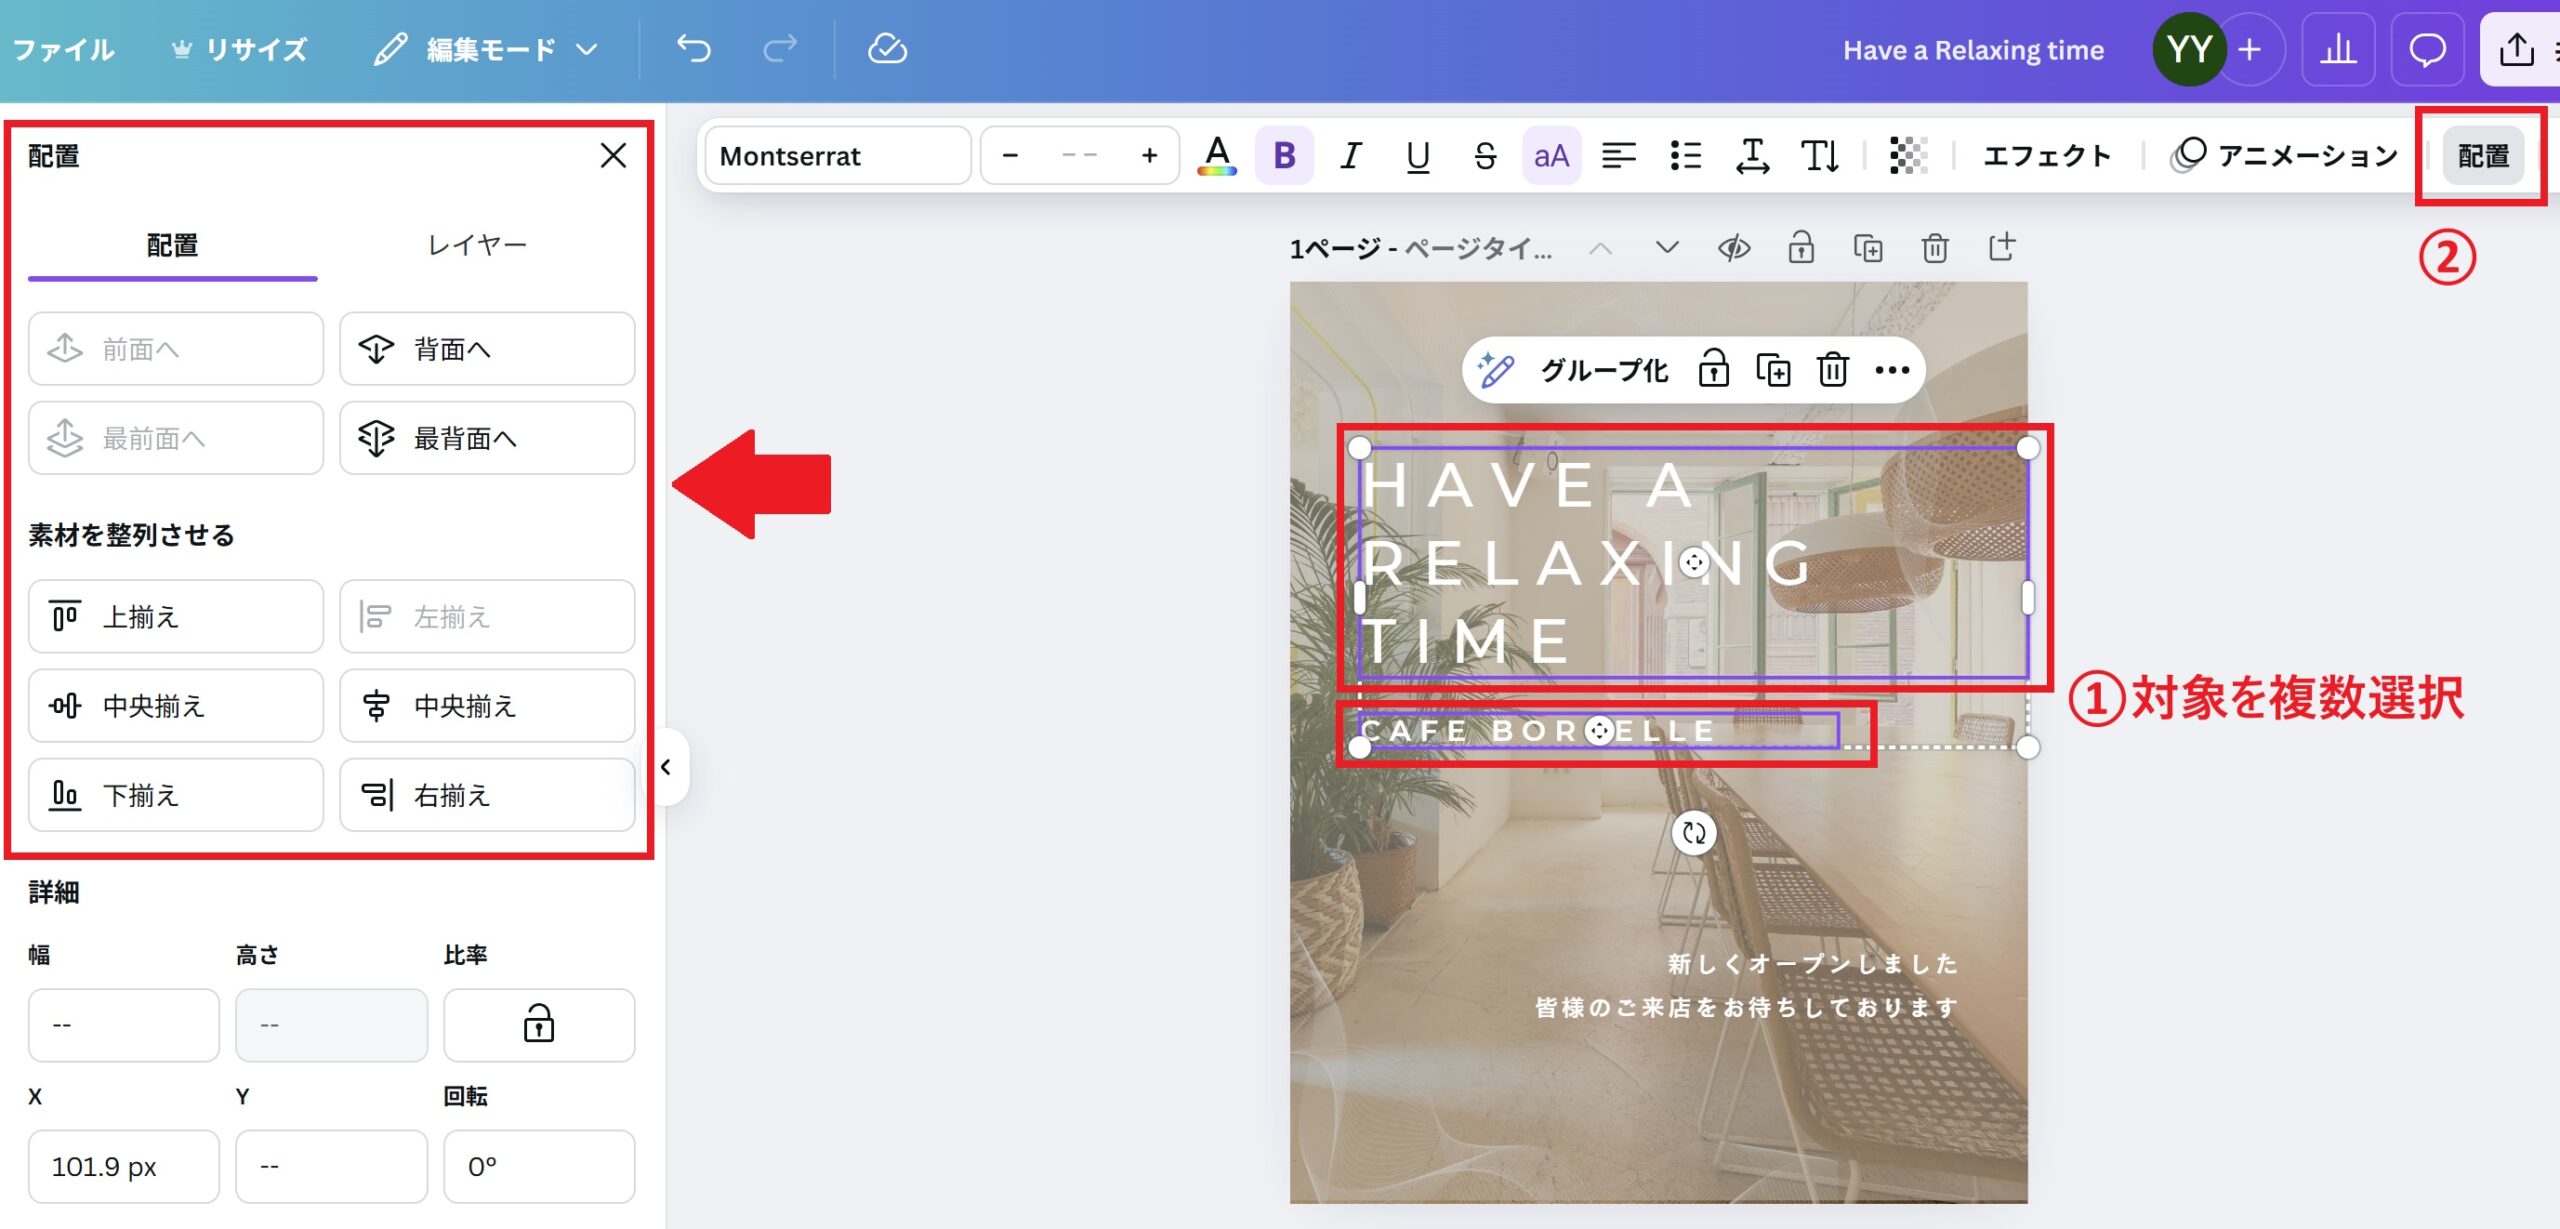Open the analytics bar chart icon
This screenshot has width=2560, height=1229.
(2337, 49)
